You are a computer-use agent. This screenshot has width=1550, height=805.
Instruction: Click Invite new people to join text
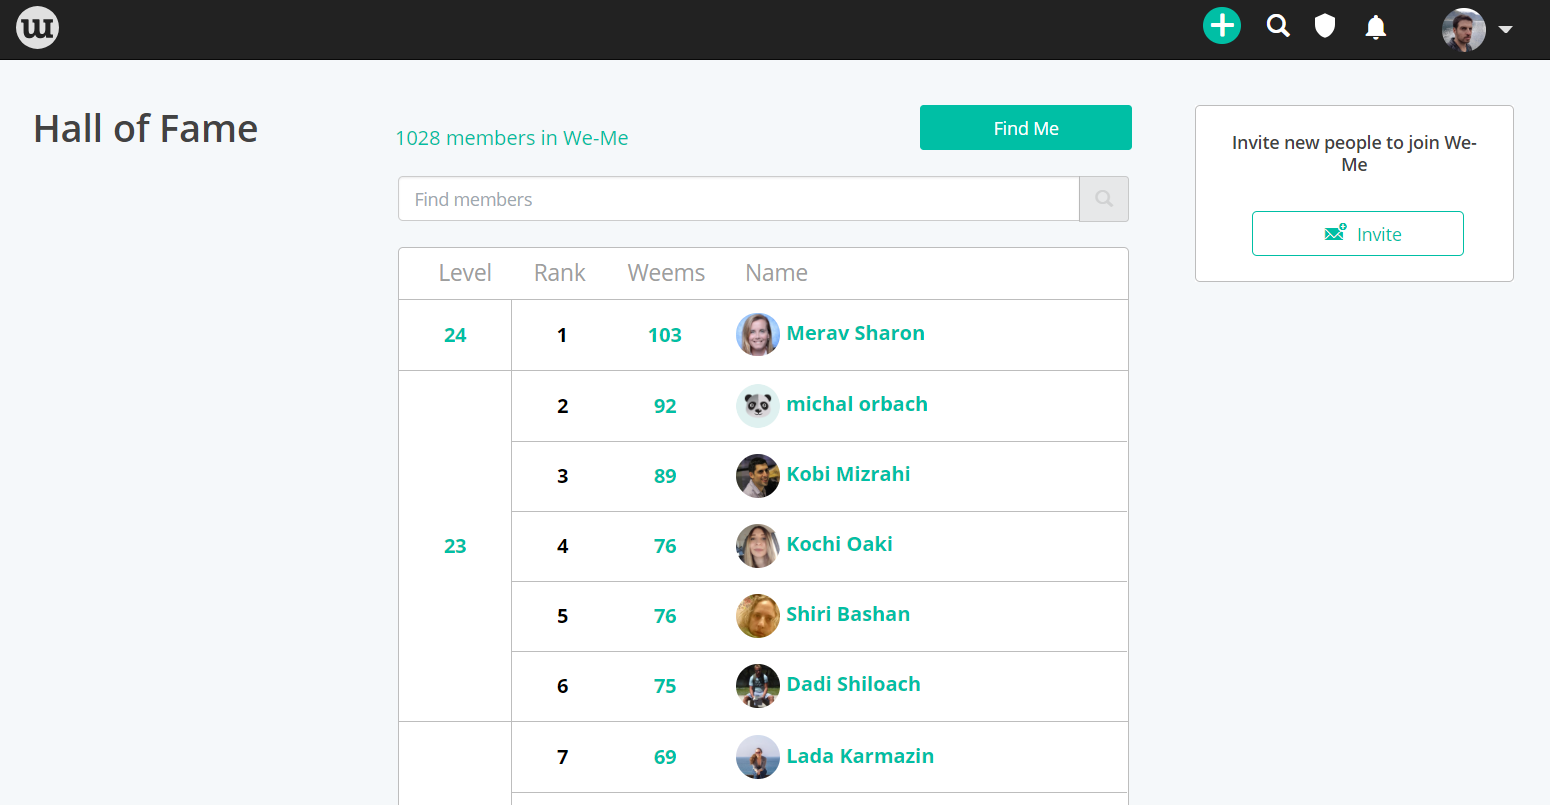pos(1354,153)
